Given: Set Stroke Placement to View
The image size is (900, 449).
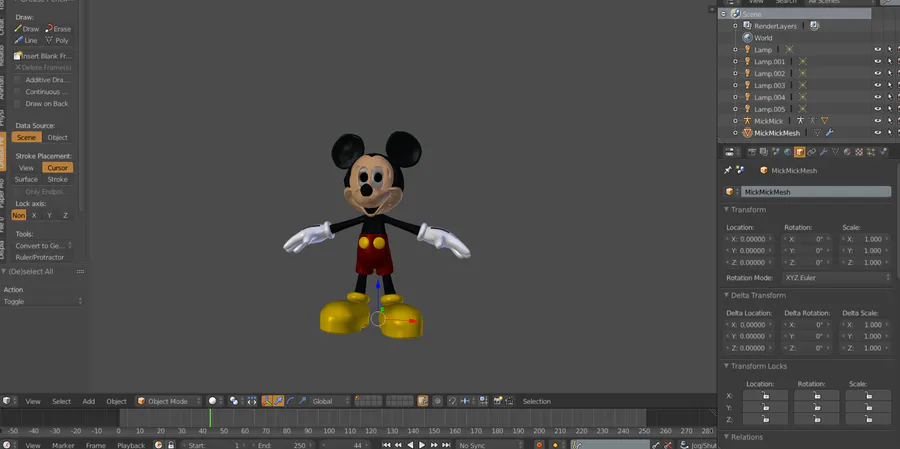Looking at the screenshot, I should pos(26,168).
